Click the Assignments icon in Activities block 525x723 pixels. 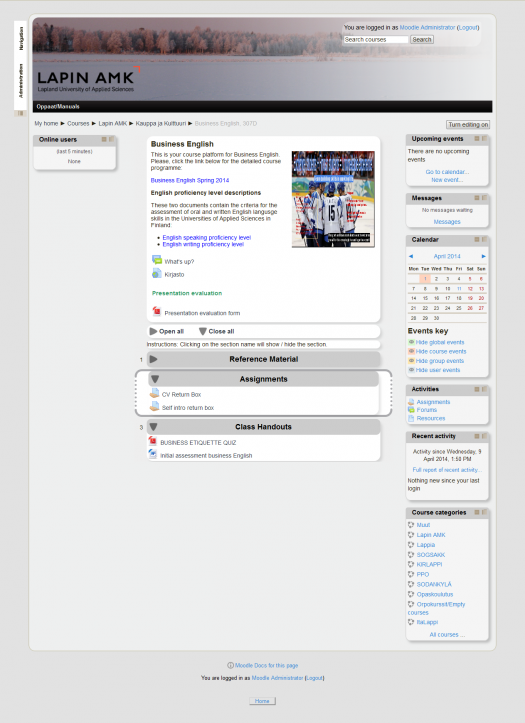click(411, 402)
